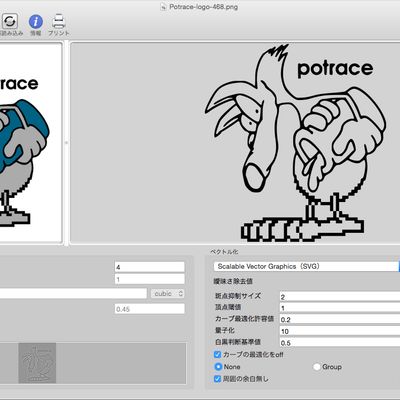Click the 情報 label under the info icon

(x=36, y=33)
